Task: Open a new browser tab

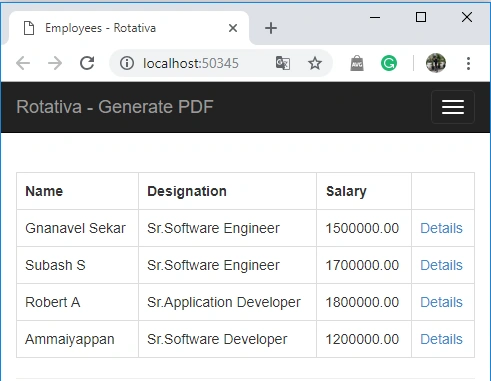Action: click(271, 28)
